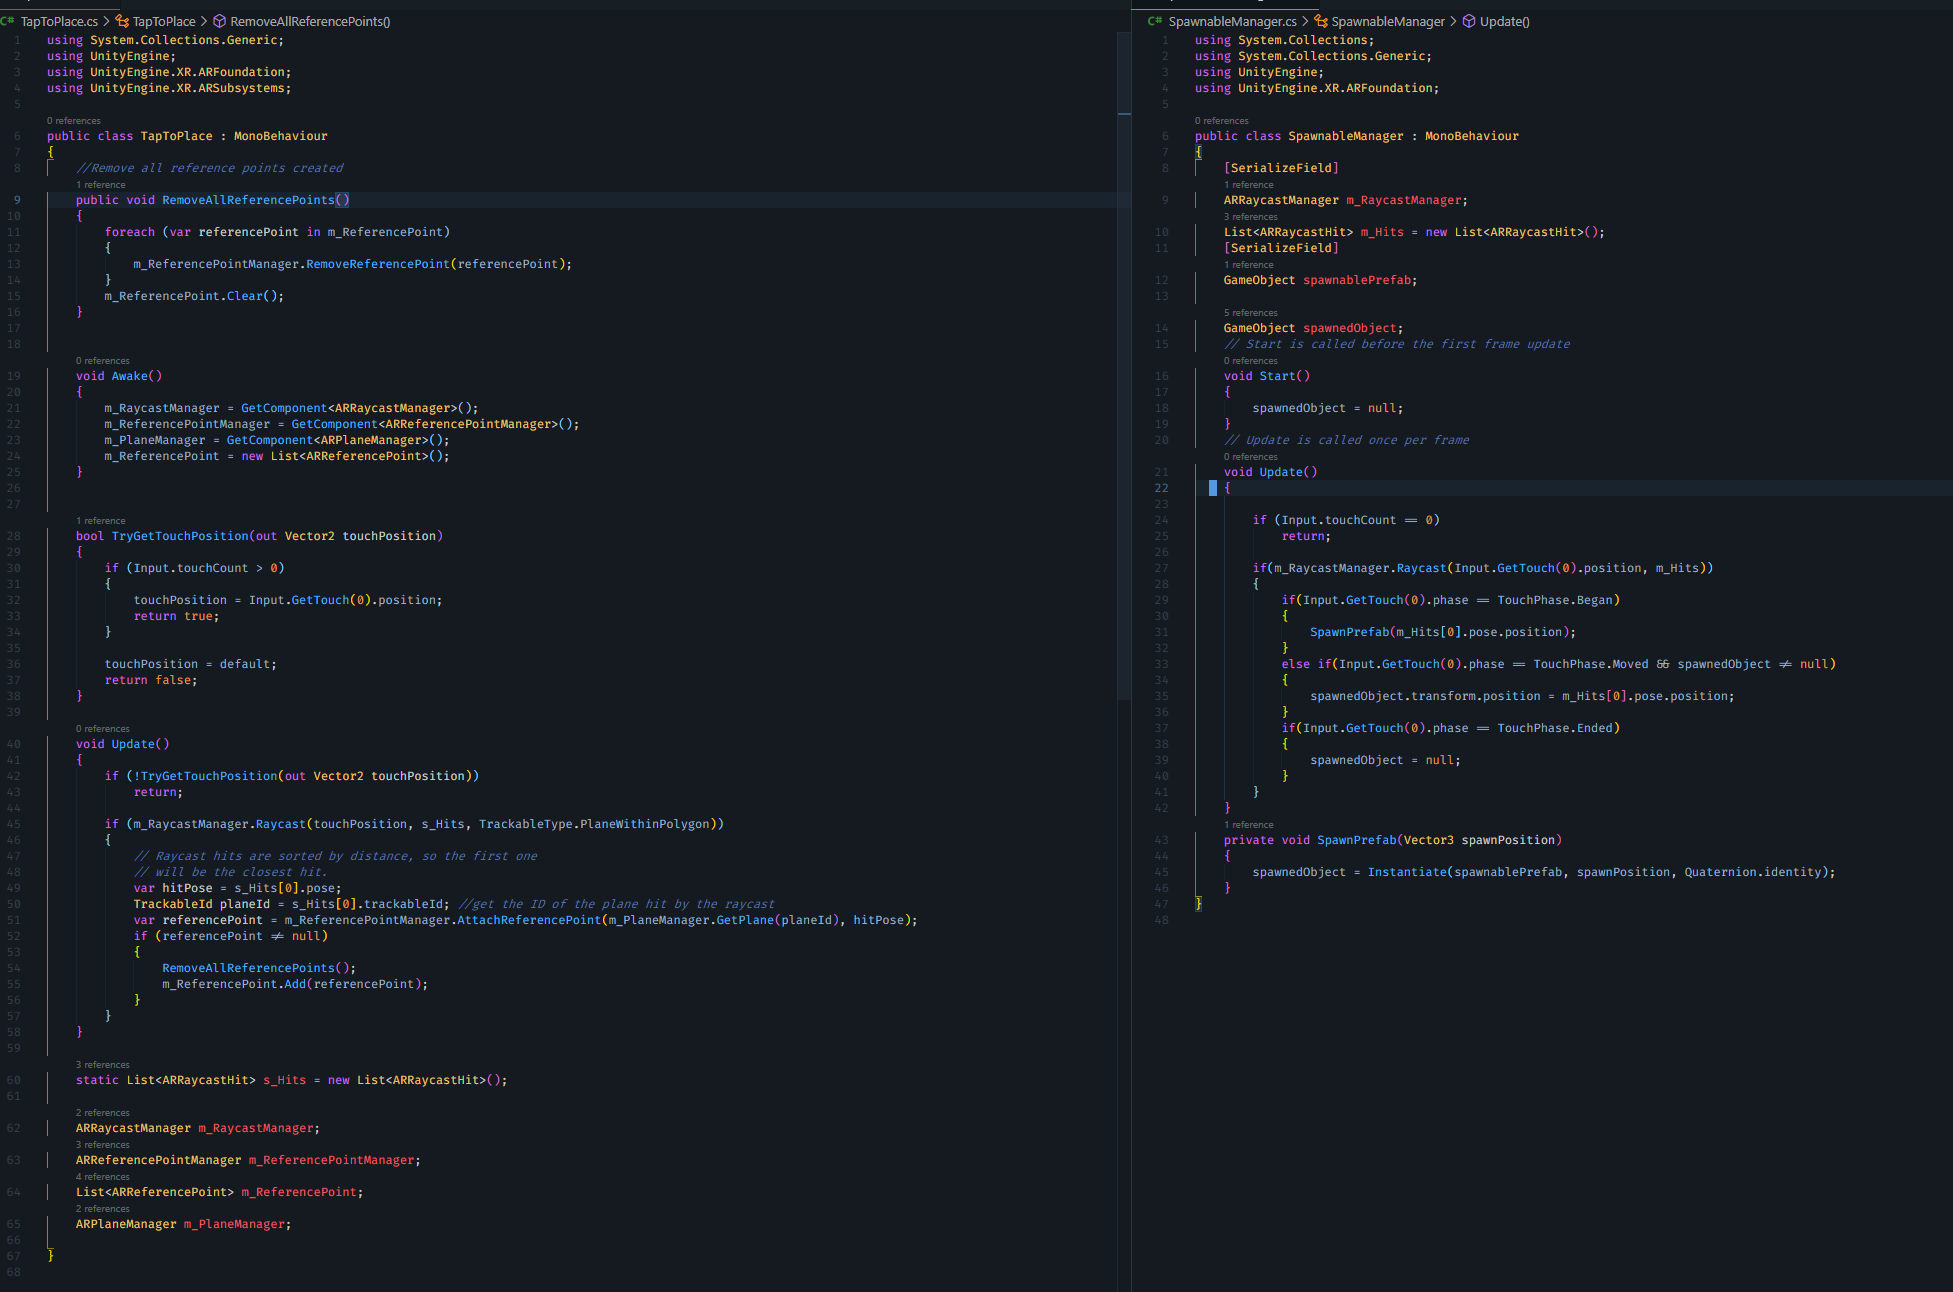Screen dimensions: 1953x1292
Task: Open '0 references' lens above void Start()
Action: click(1251, 361)
